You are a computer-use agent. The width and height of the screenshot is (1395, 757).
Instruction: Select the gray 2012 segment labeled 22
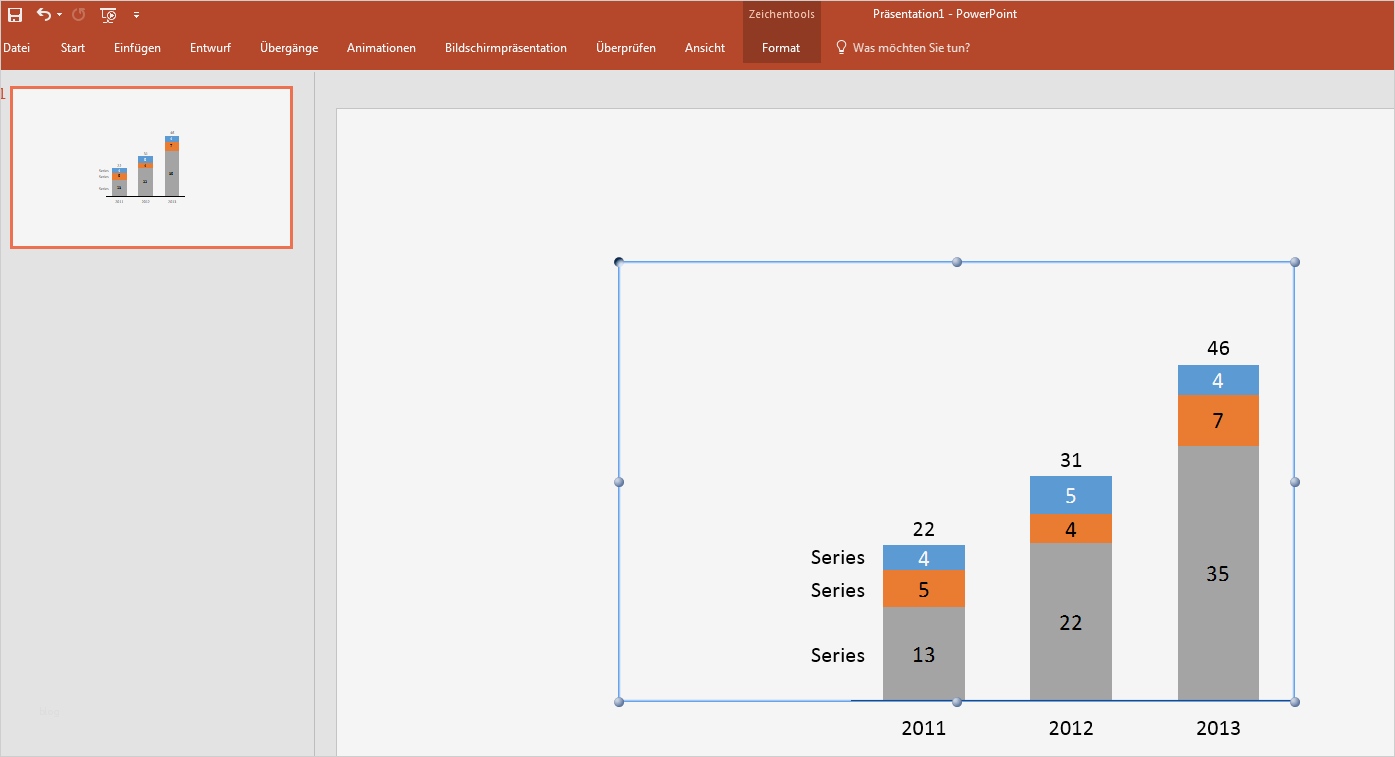tap(1071, 622)
